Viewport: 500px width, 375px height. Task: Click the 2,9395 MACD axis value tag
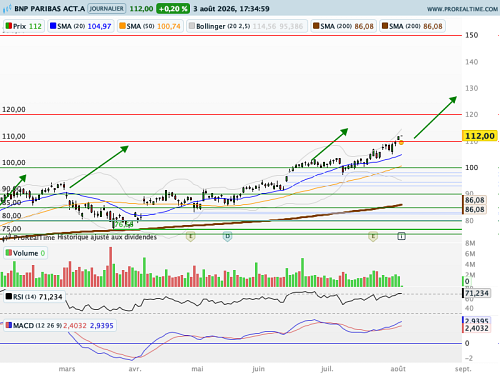476,321
